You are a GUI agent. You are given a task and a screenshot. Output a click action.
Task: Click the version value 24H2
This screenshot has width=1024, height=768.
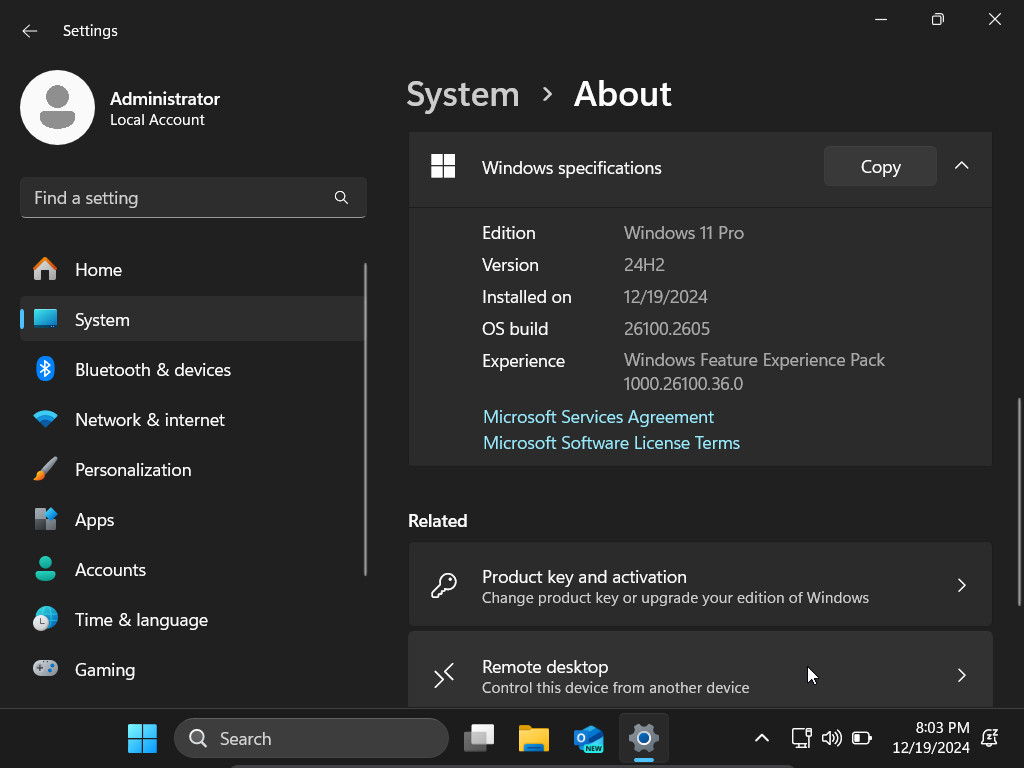pyautogui.click(x=644, y=265)
